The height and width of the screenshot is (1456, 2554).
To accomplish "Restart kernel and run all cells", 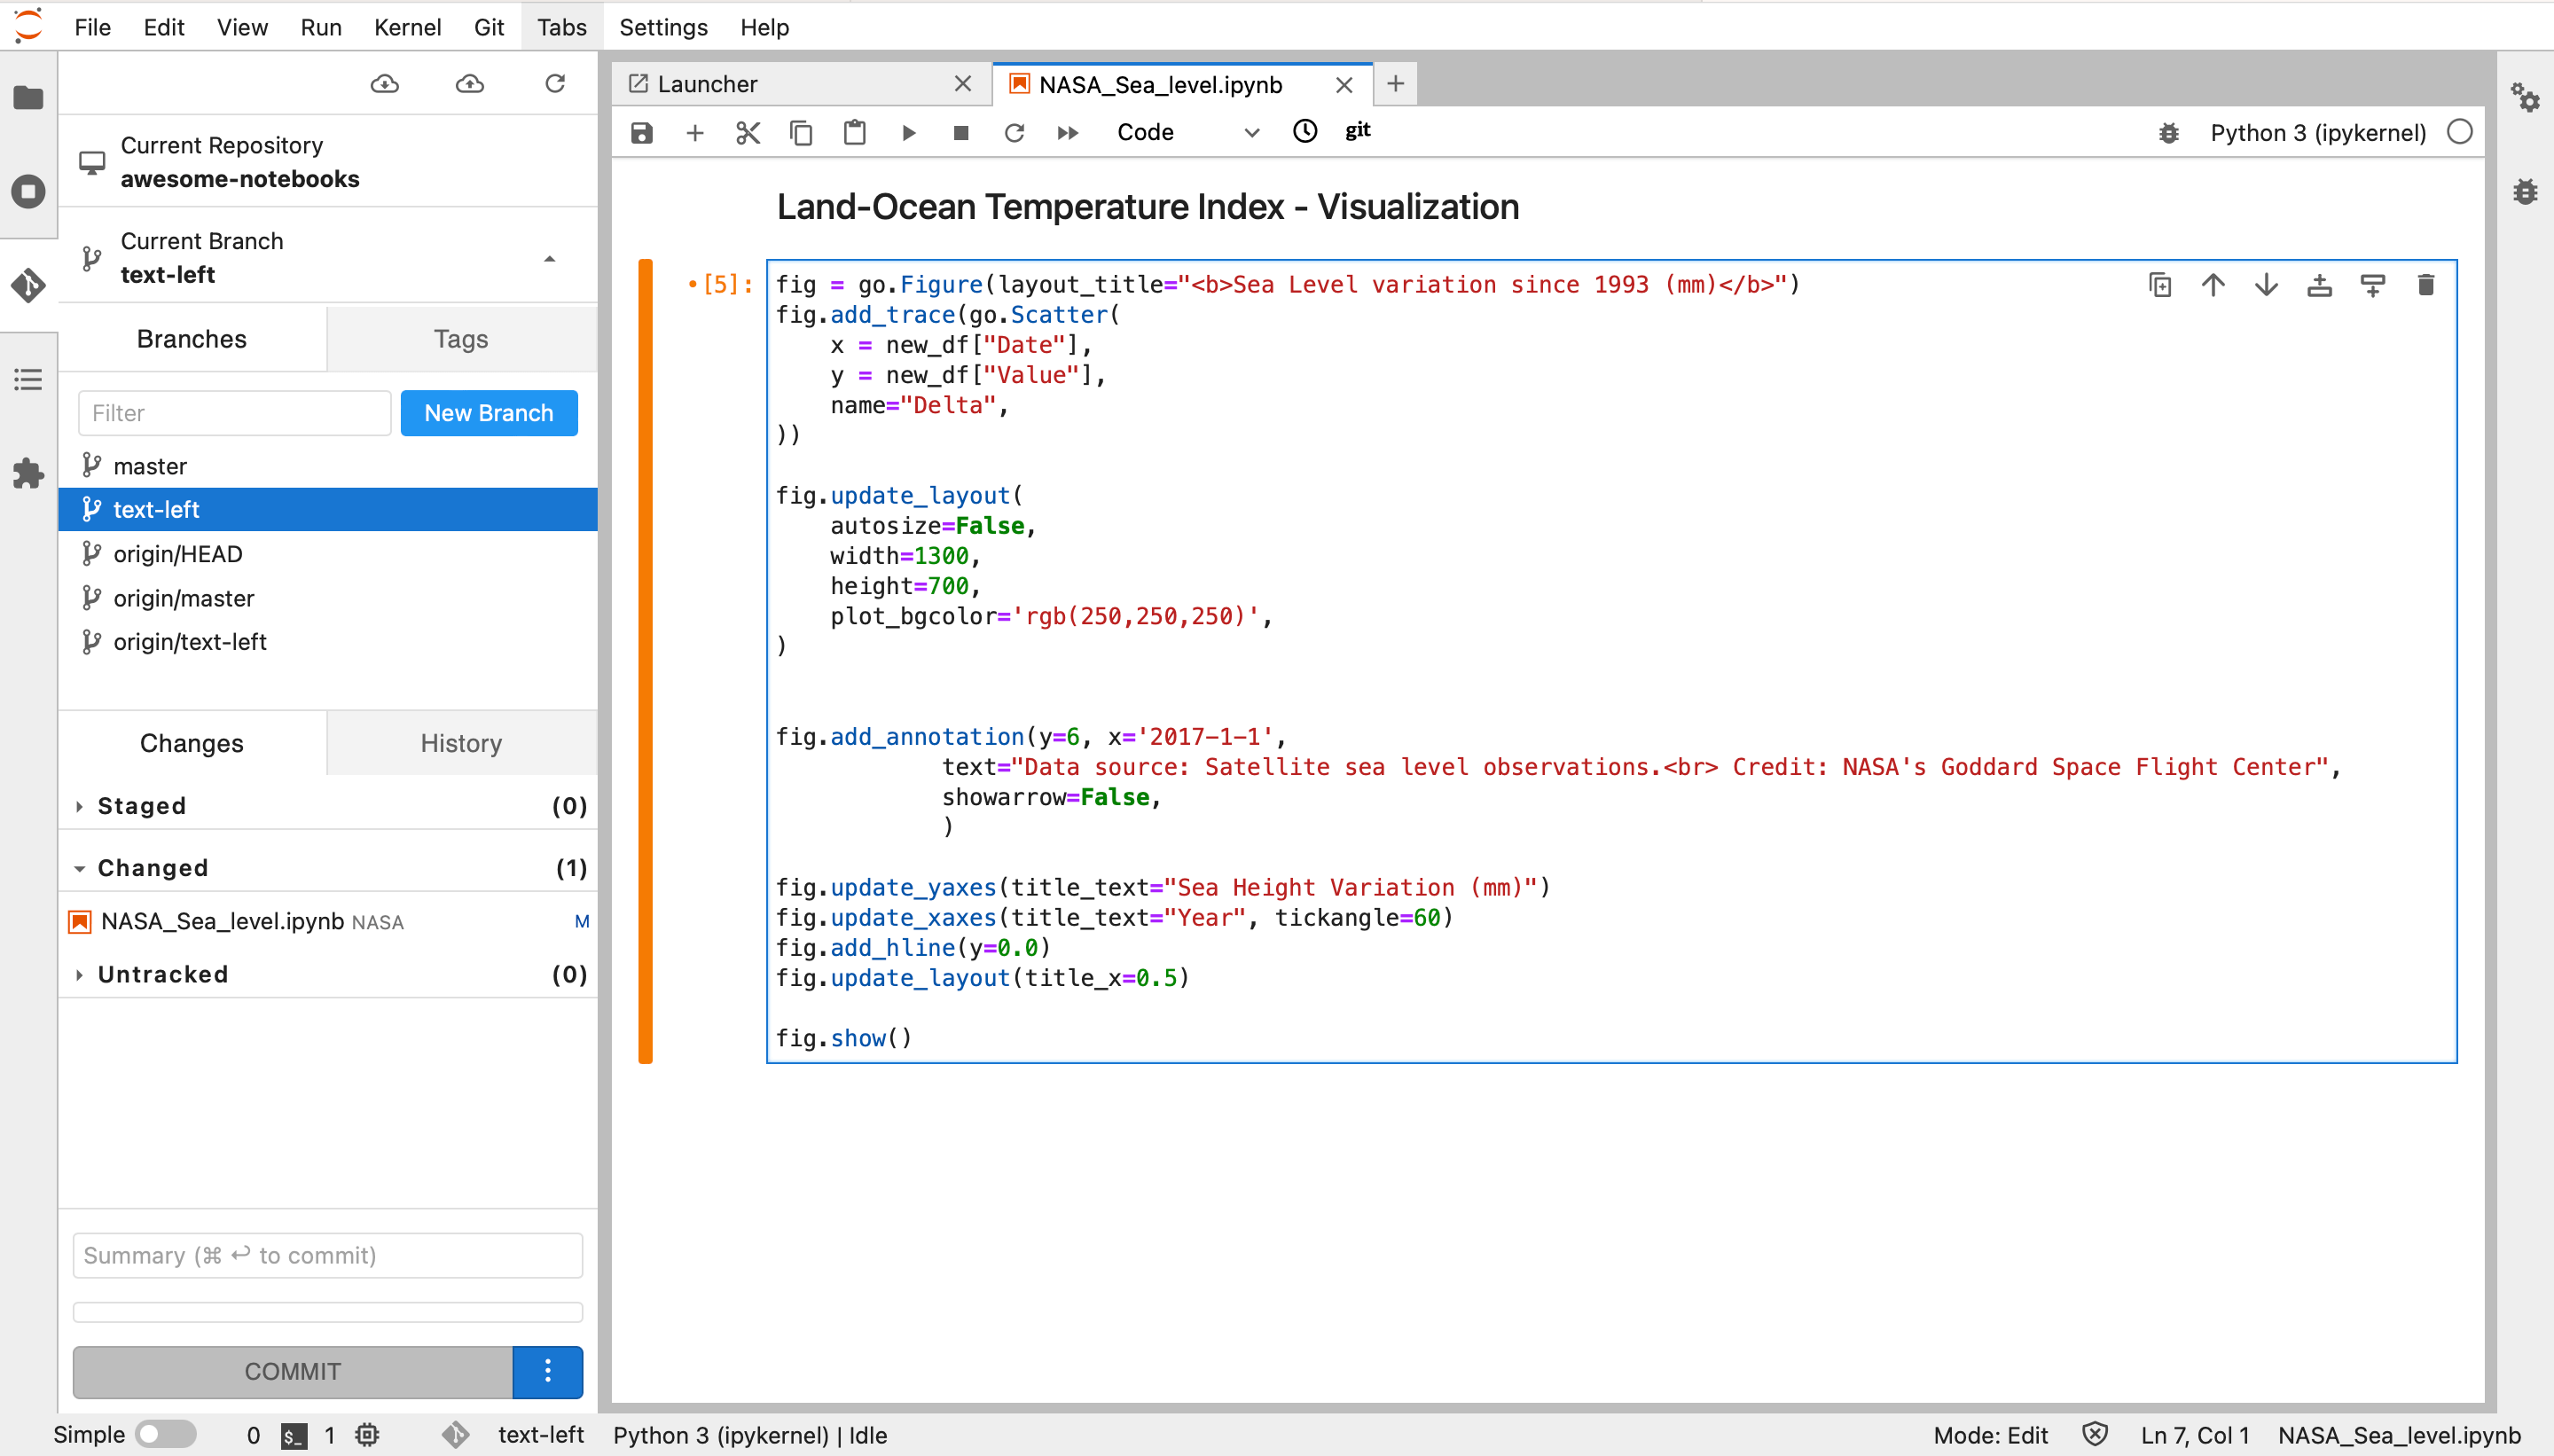I will coord(1068,133).
